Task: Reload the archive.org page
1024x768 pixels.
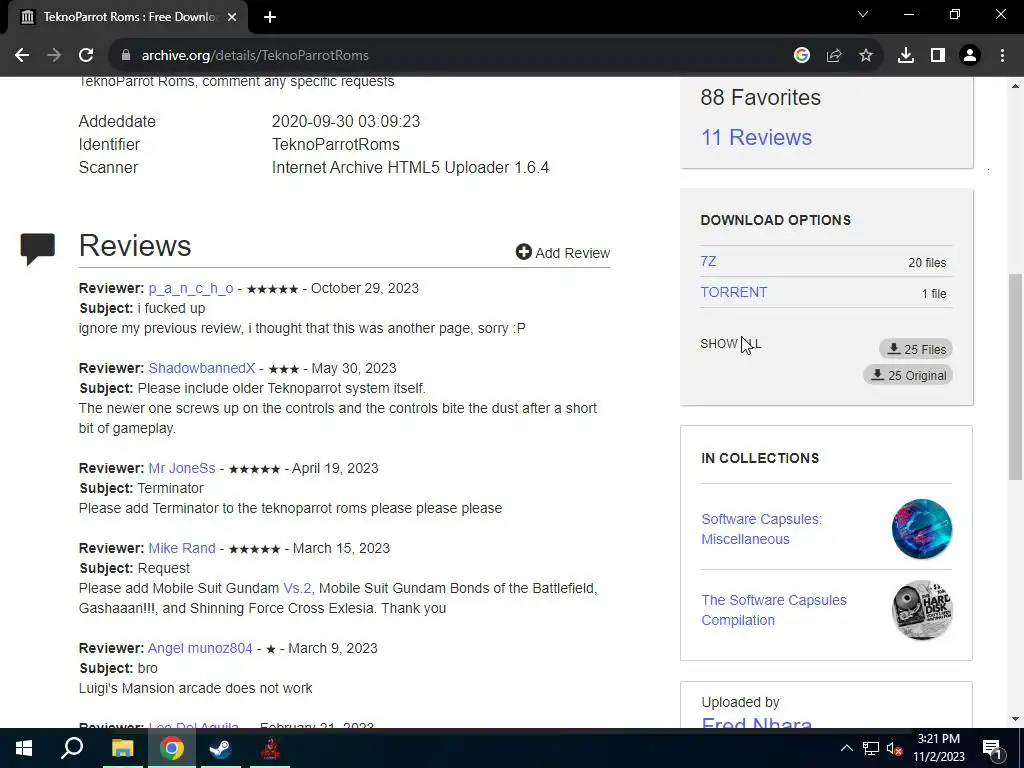Action: (86, 56)
